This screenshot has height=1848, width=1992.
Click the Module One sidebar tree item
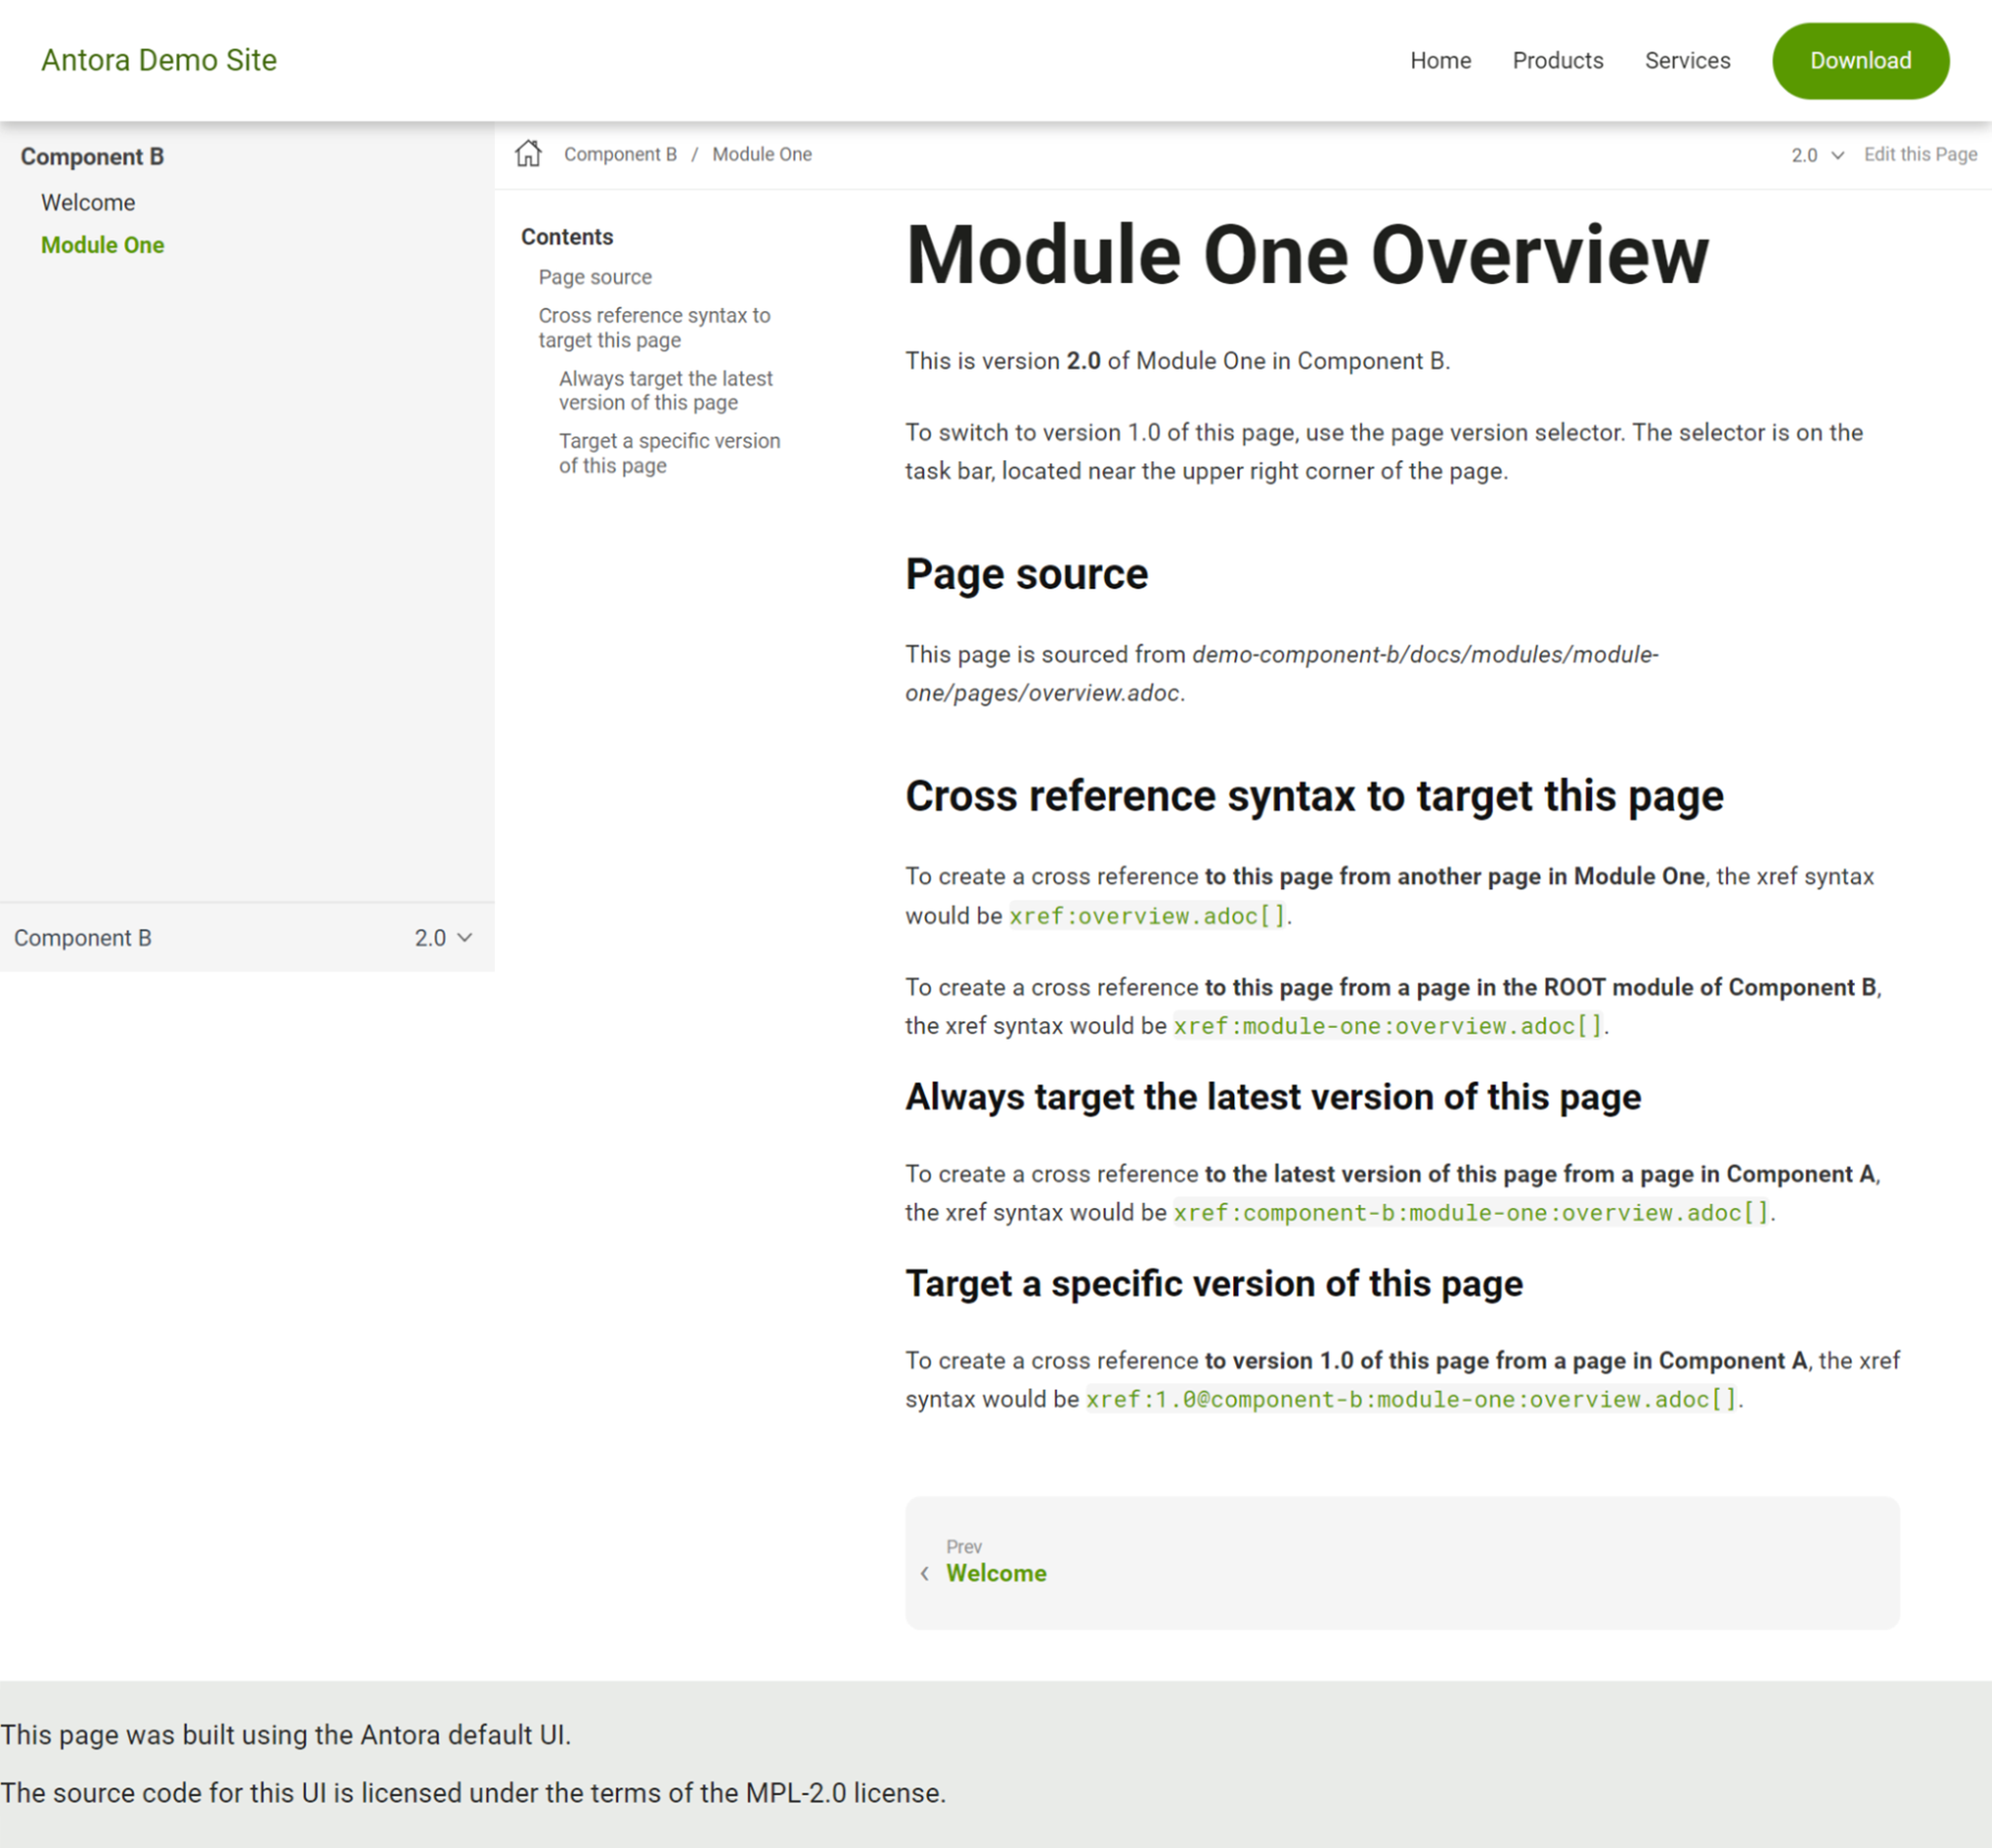coord(101,245)
